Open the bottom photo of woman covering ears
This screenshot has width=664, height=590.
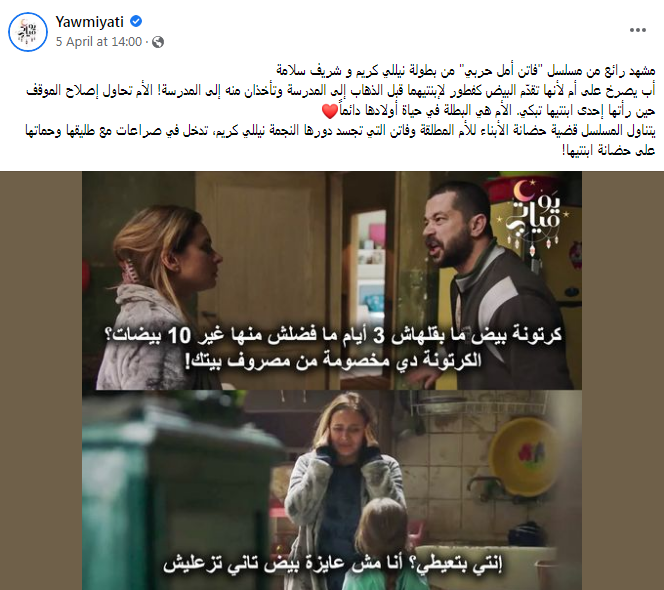pos(332,490)
